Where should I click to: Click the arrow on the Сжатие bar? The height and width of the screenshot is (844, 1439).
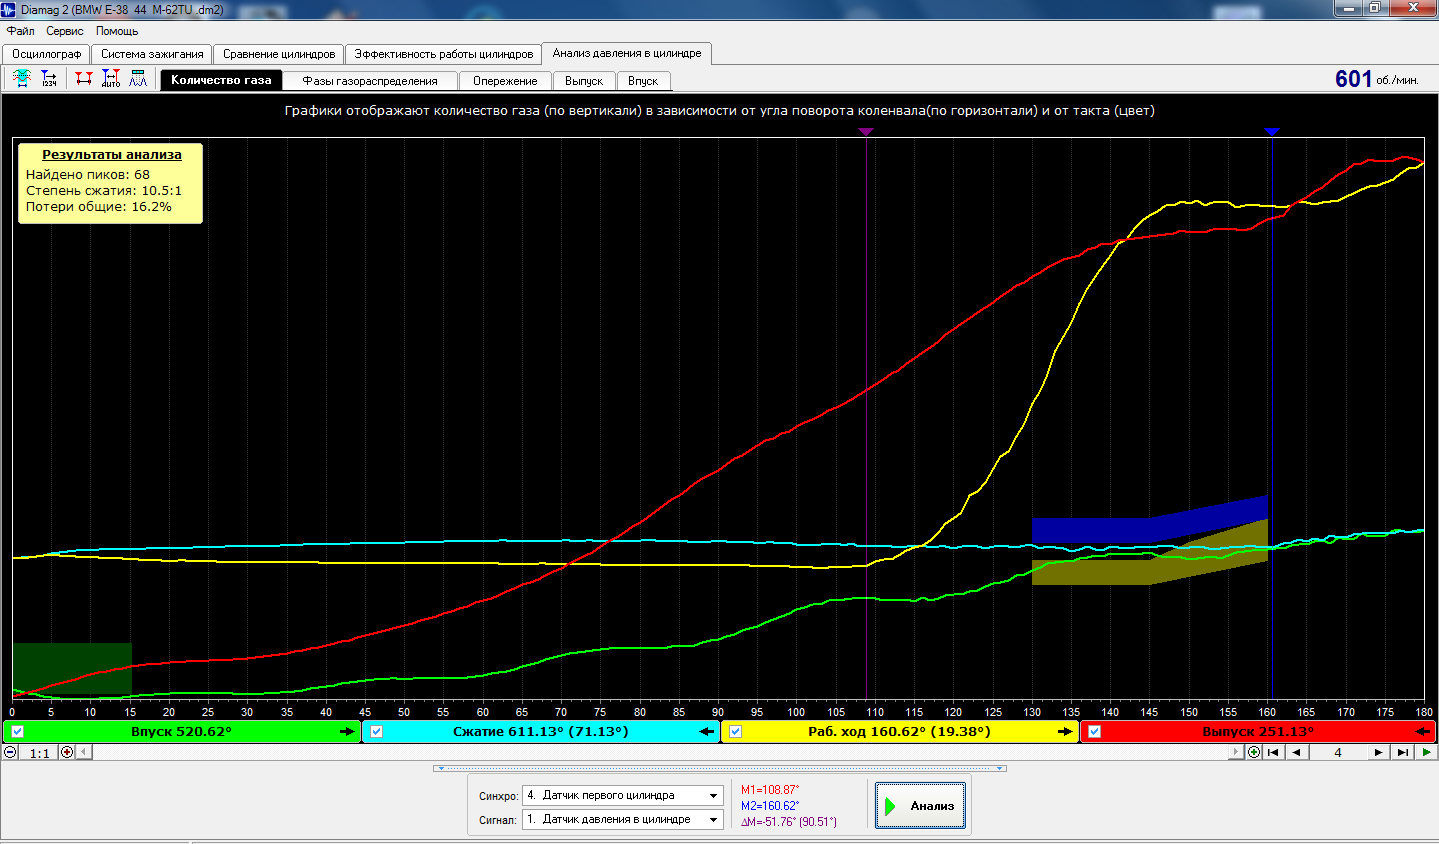click(707, 732)
